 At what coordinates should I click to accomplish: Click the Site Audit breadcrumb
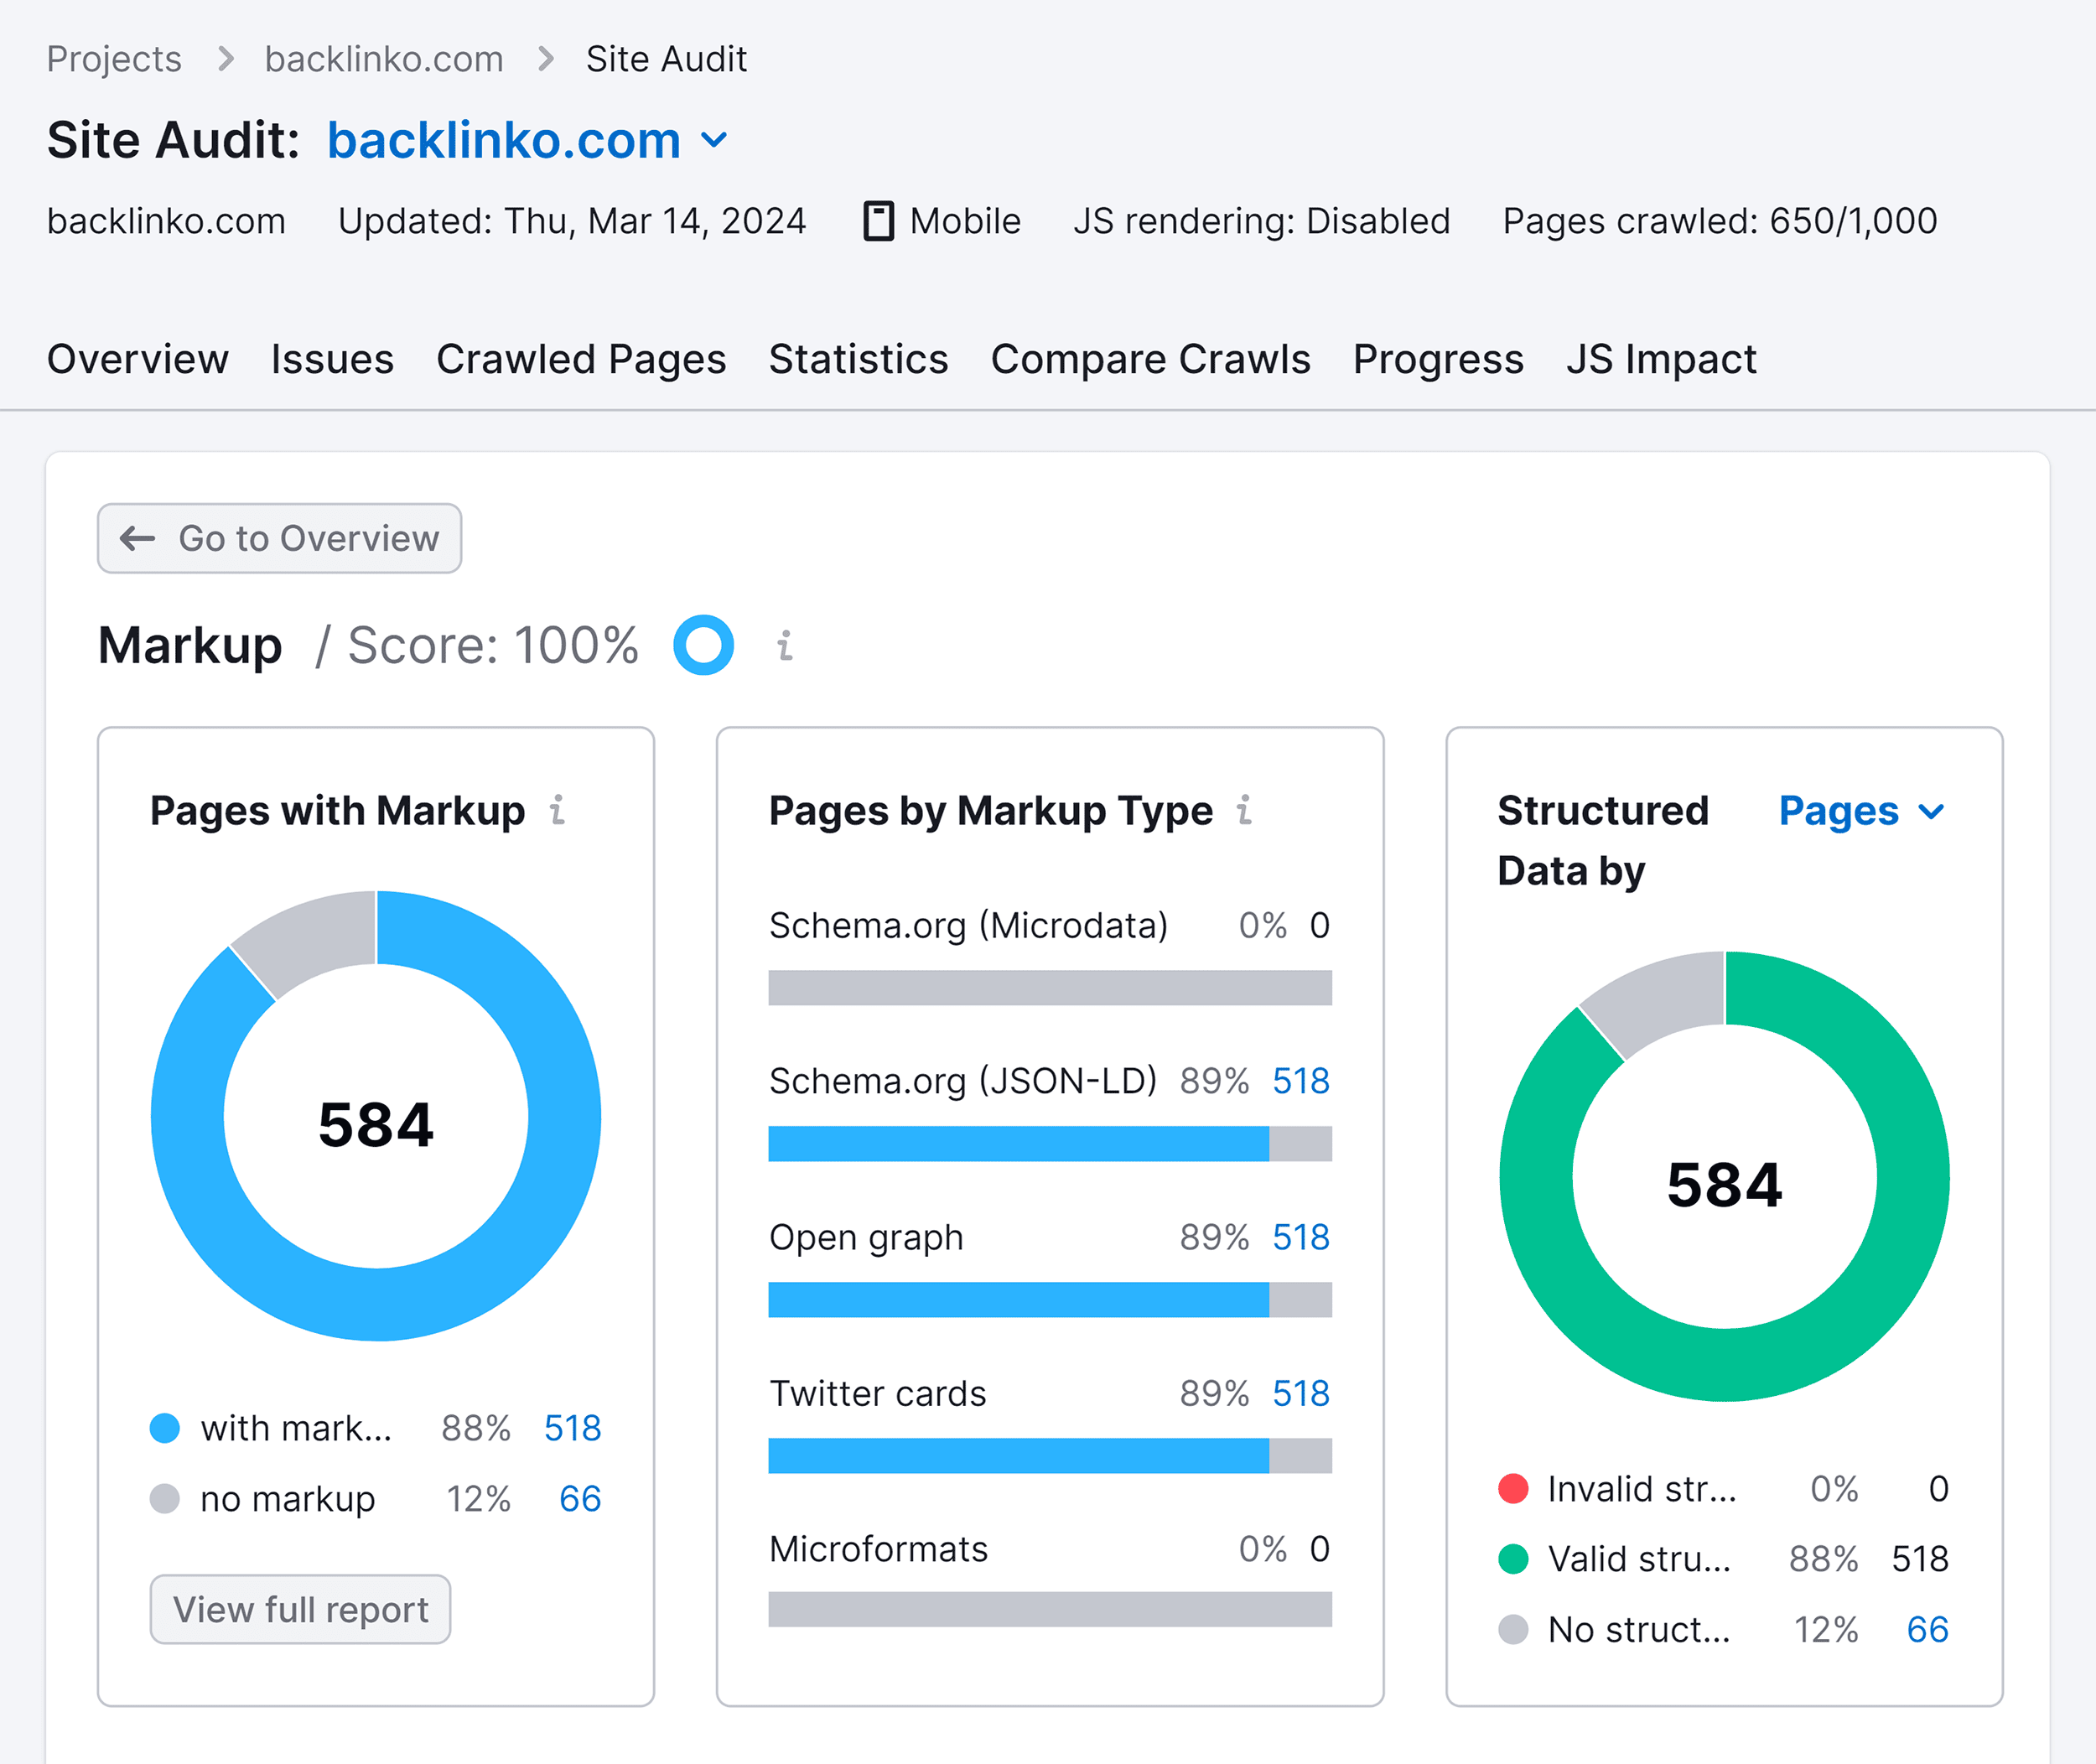tap(666, 59)
